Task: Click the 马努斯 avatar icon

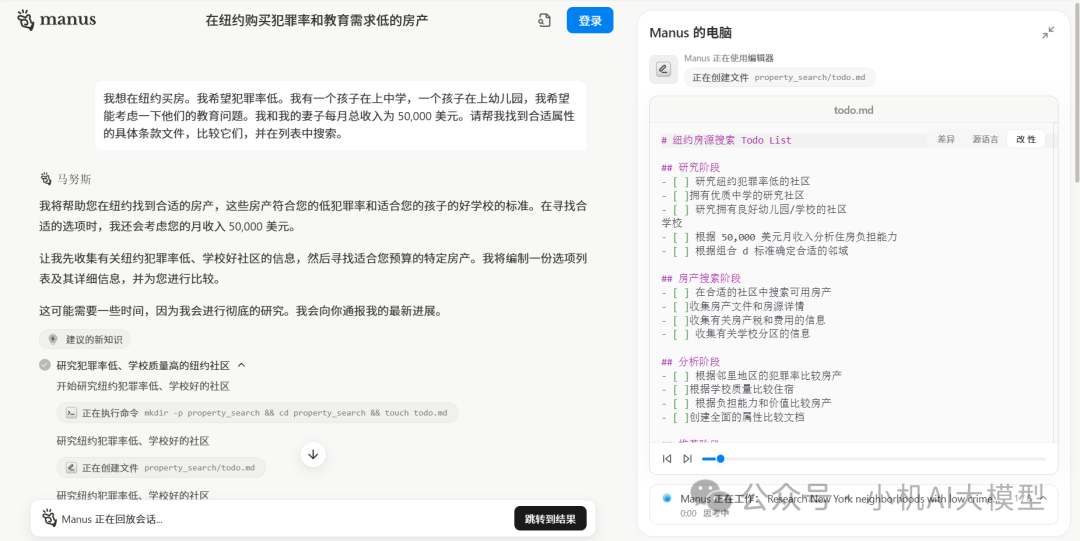Action: (x=46, y=179)
